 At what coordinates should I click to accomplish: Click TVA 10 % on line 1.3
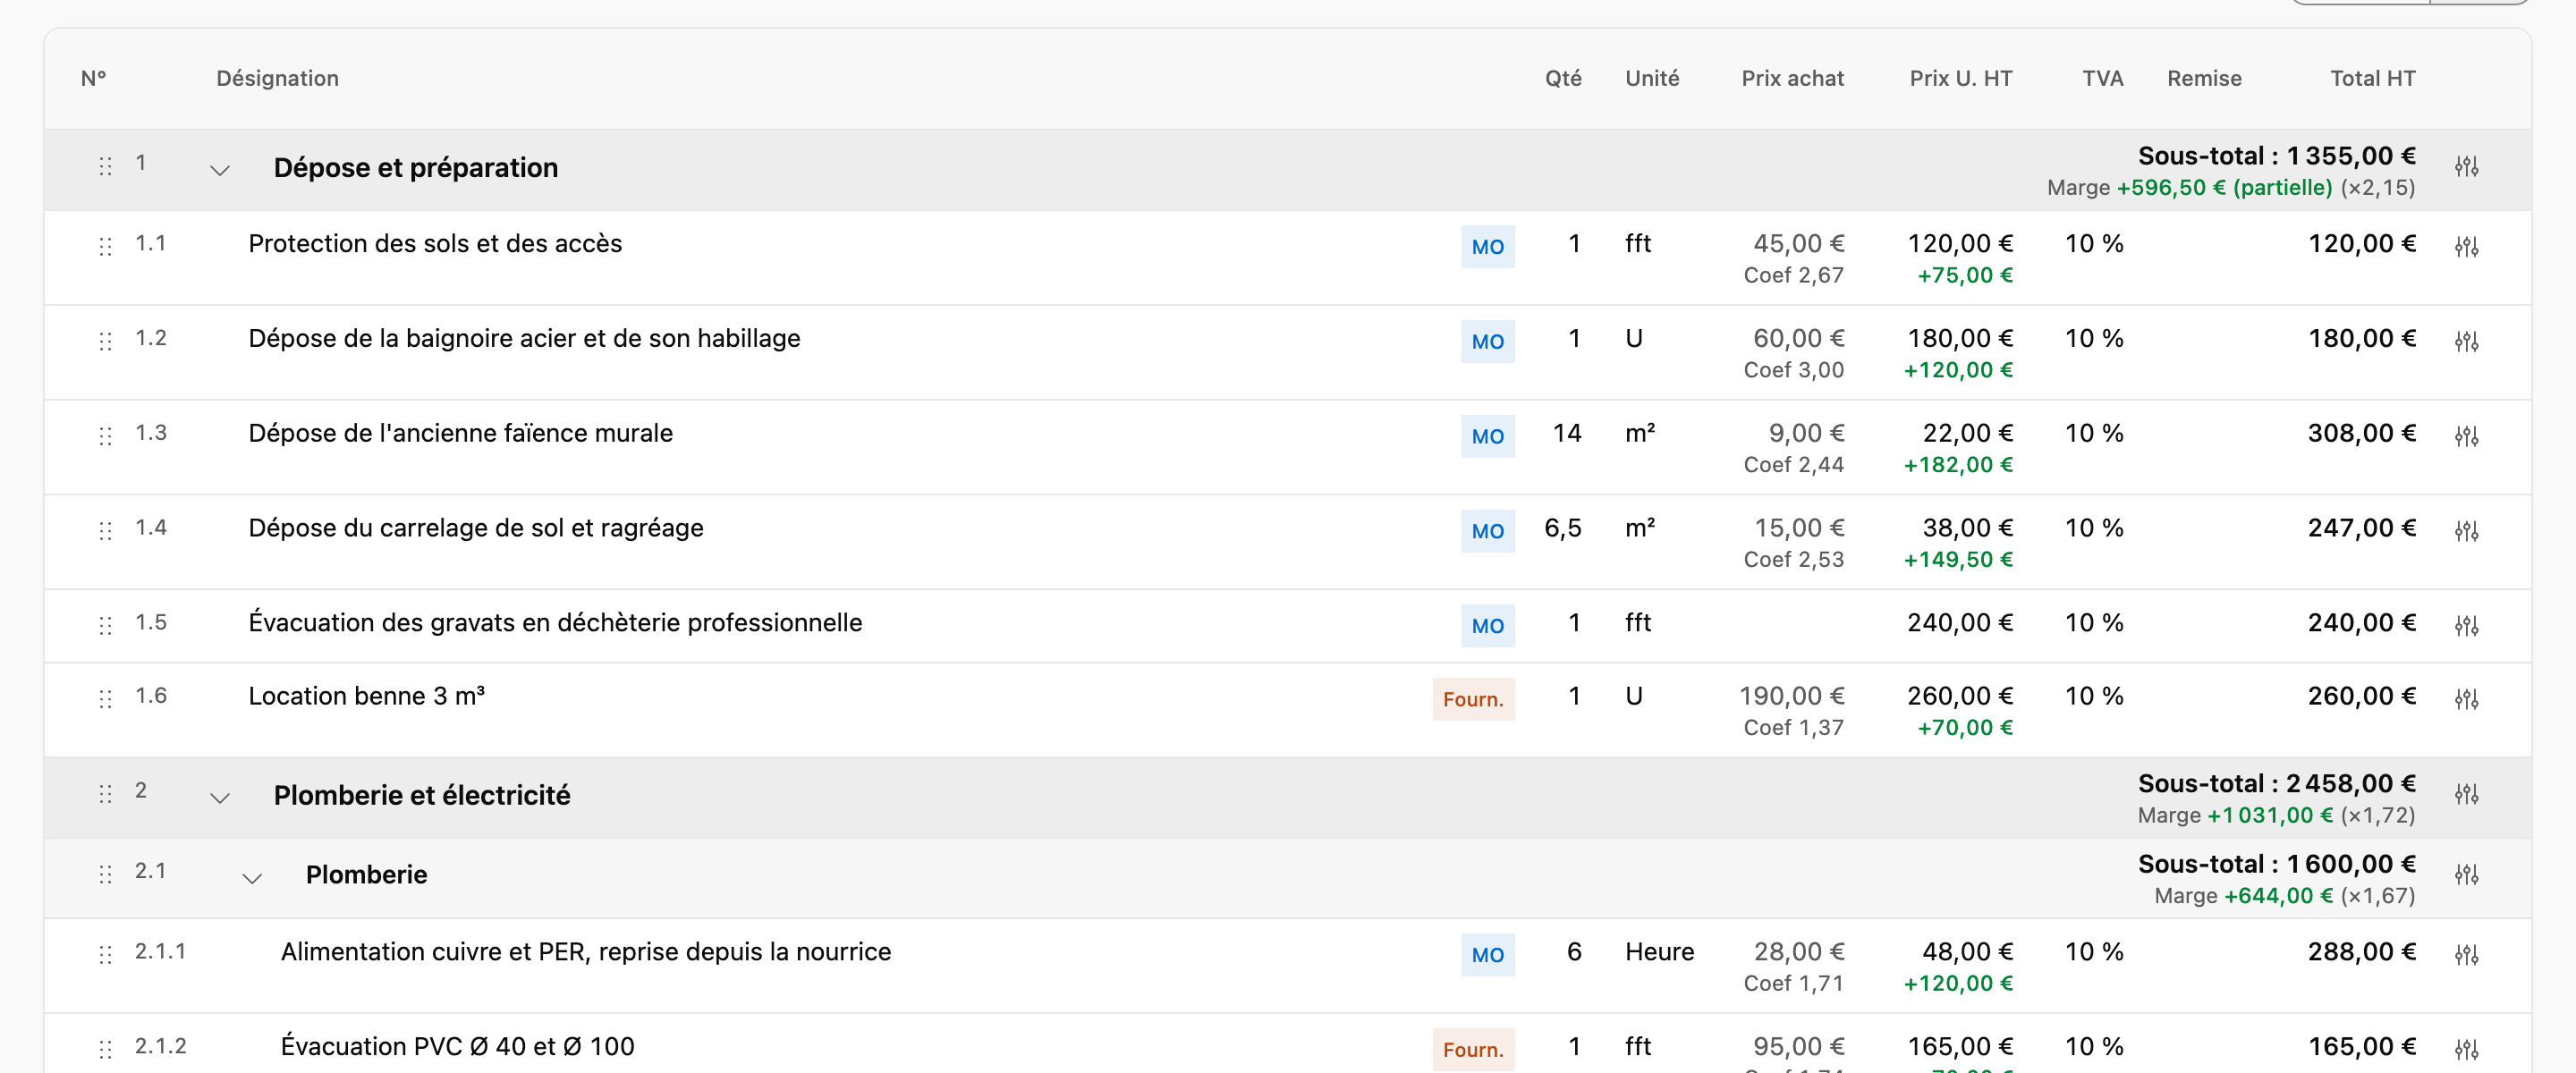2094,433
